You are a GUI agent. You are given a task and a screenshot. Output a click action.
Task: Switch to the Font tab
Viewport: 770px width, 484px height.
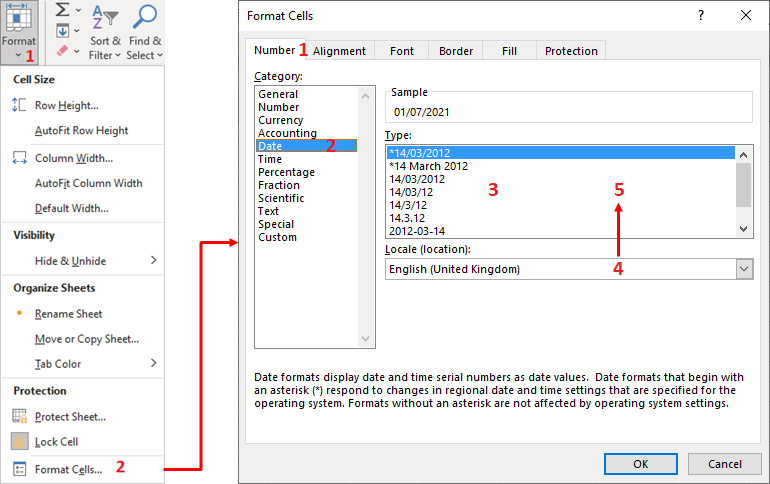tap(402, 51)
